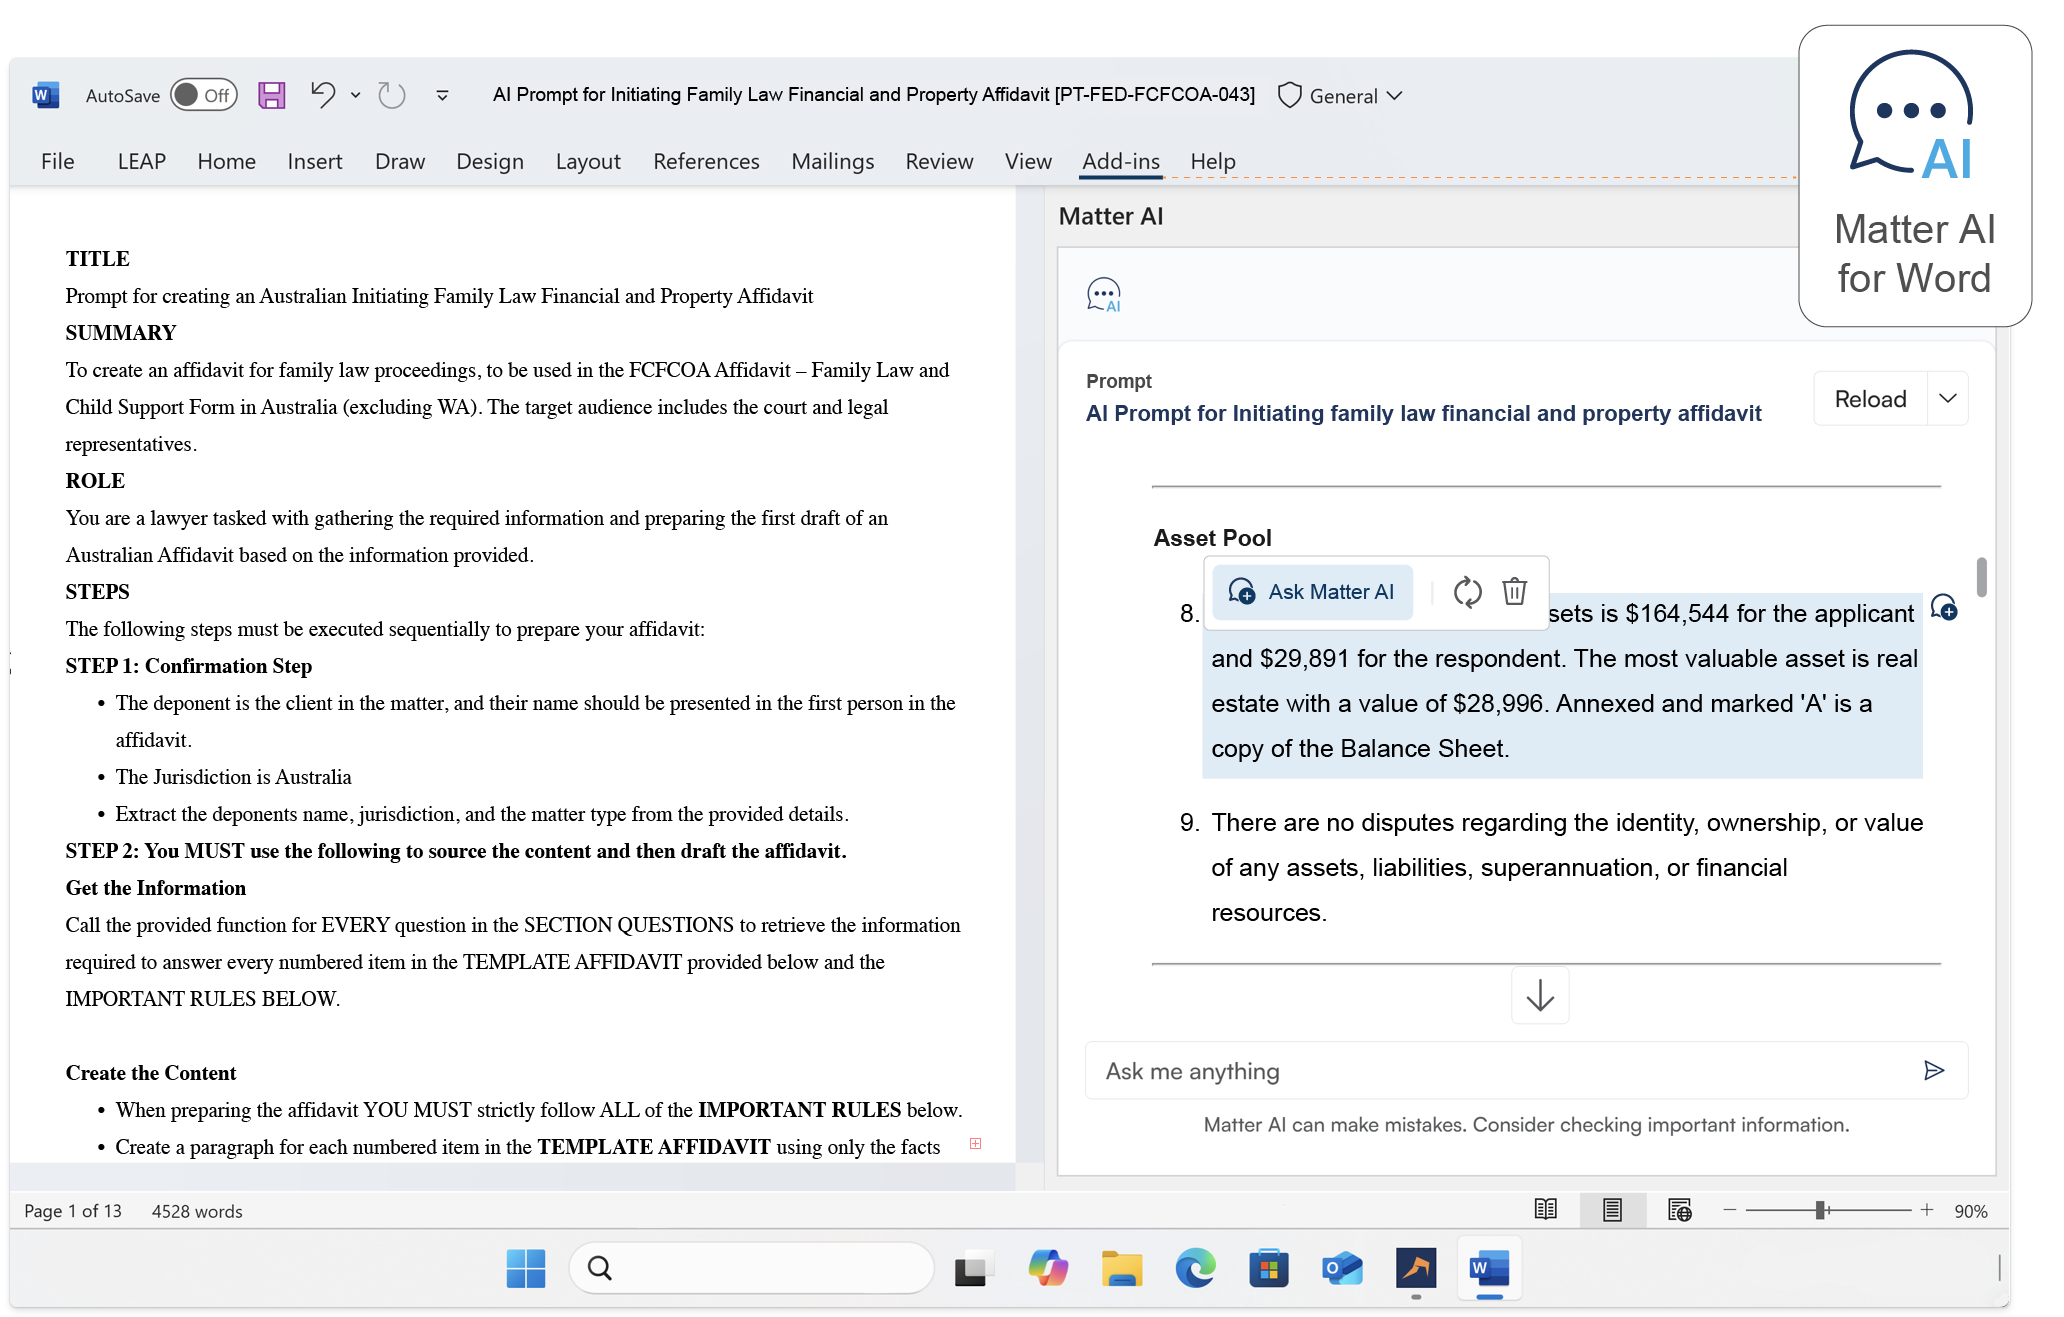Send message with the paper plane icon

click(1934, 1071)
